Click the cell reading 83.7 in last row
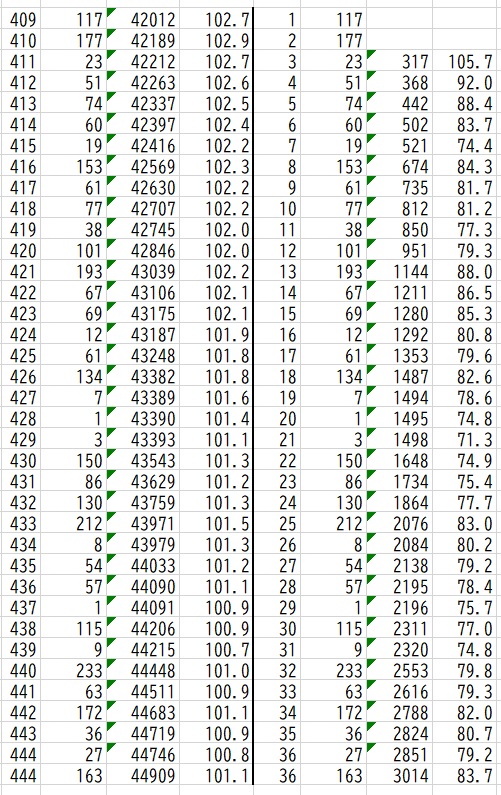 click(x=466, y=775)
